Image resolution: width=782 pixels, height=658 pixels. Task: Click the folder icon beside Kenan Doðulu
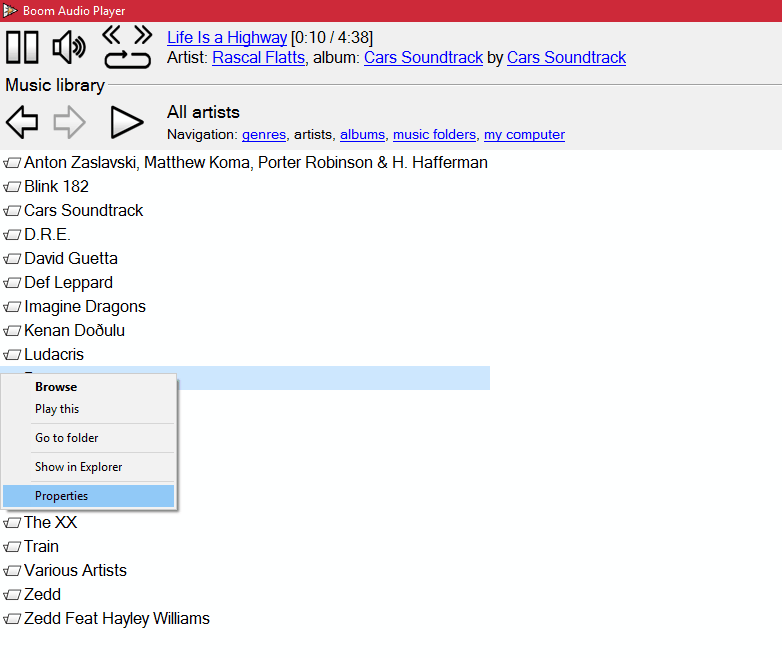click(12, 331)
